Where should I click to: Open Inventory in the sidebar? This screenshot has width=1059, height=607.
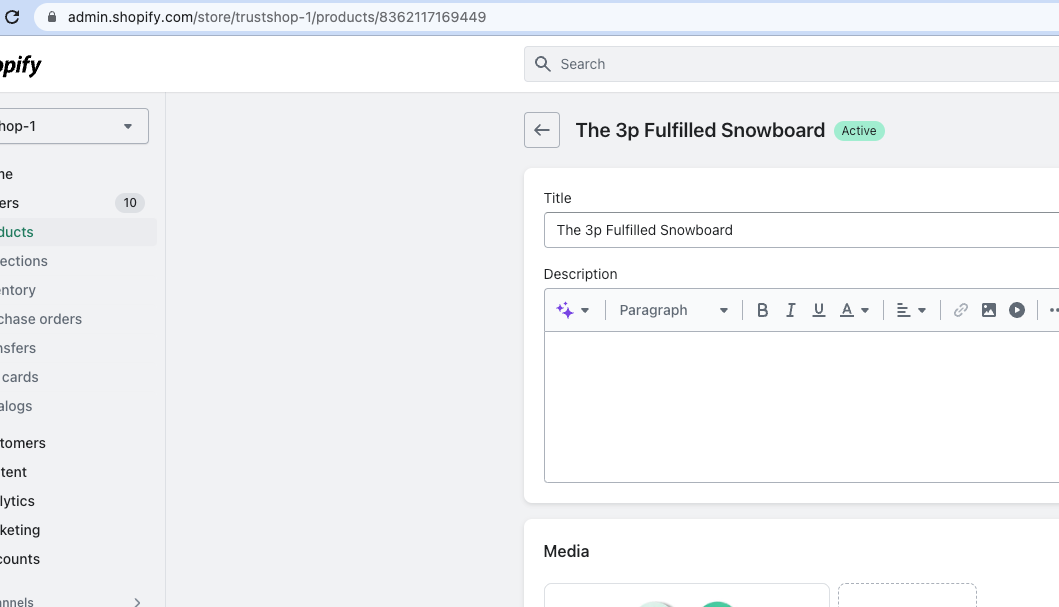18,290
